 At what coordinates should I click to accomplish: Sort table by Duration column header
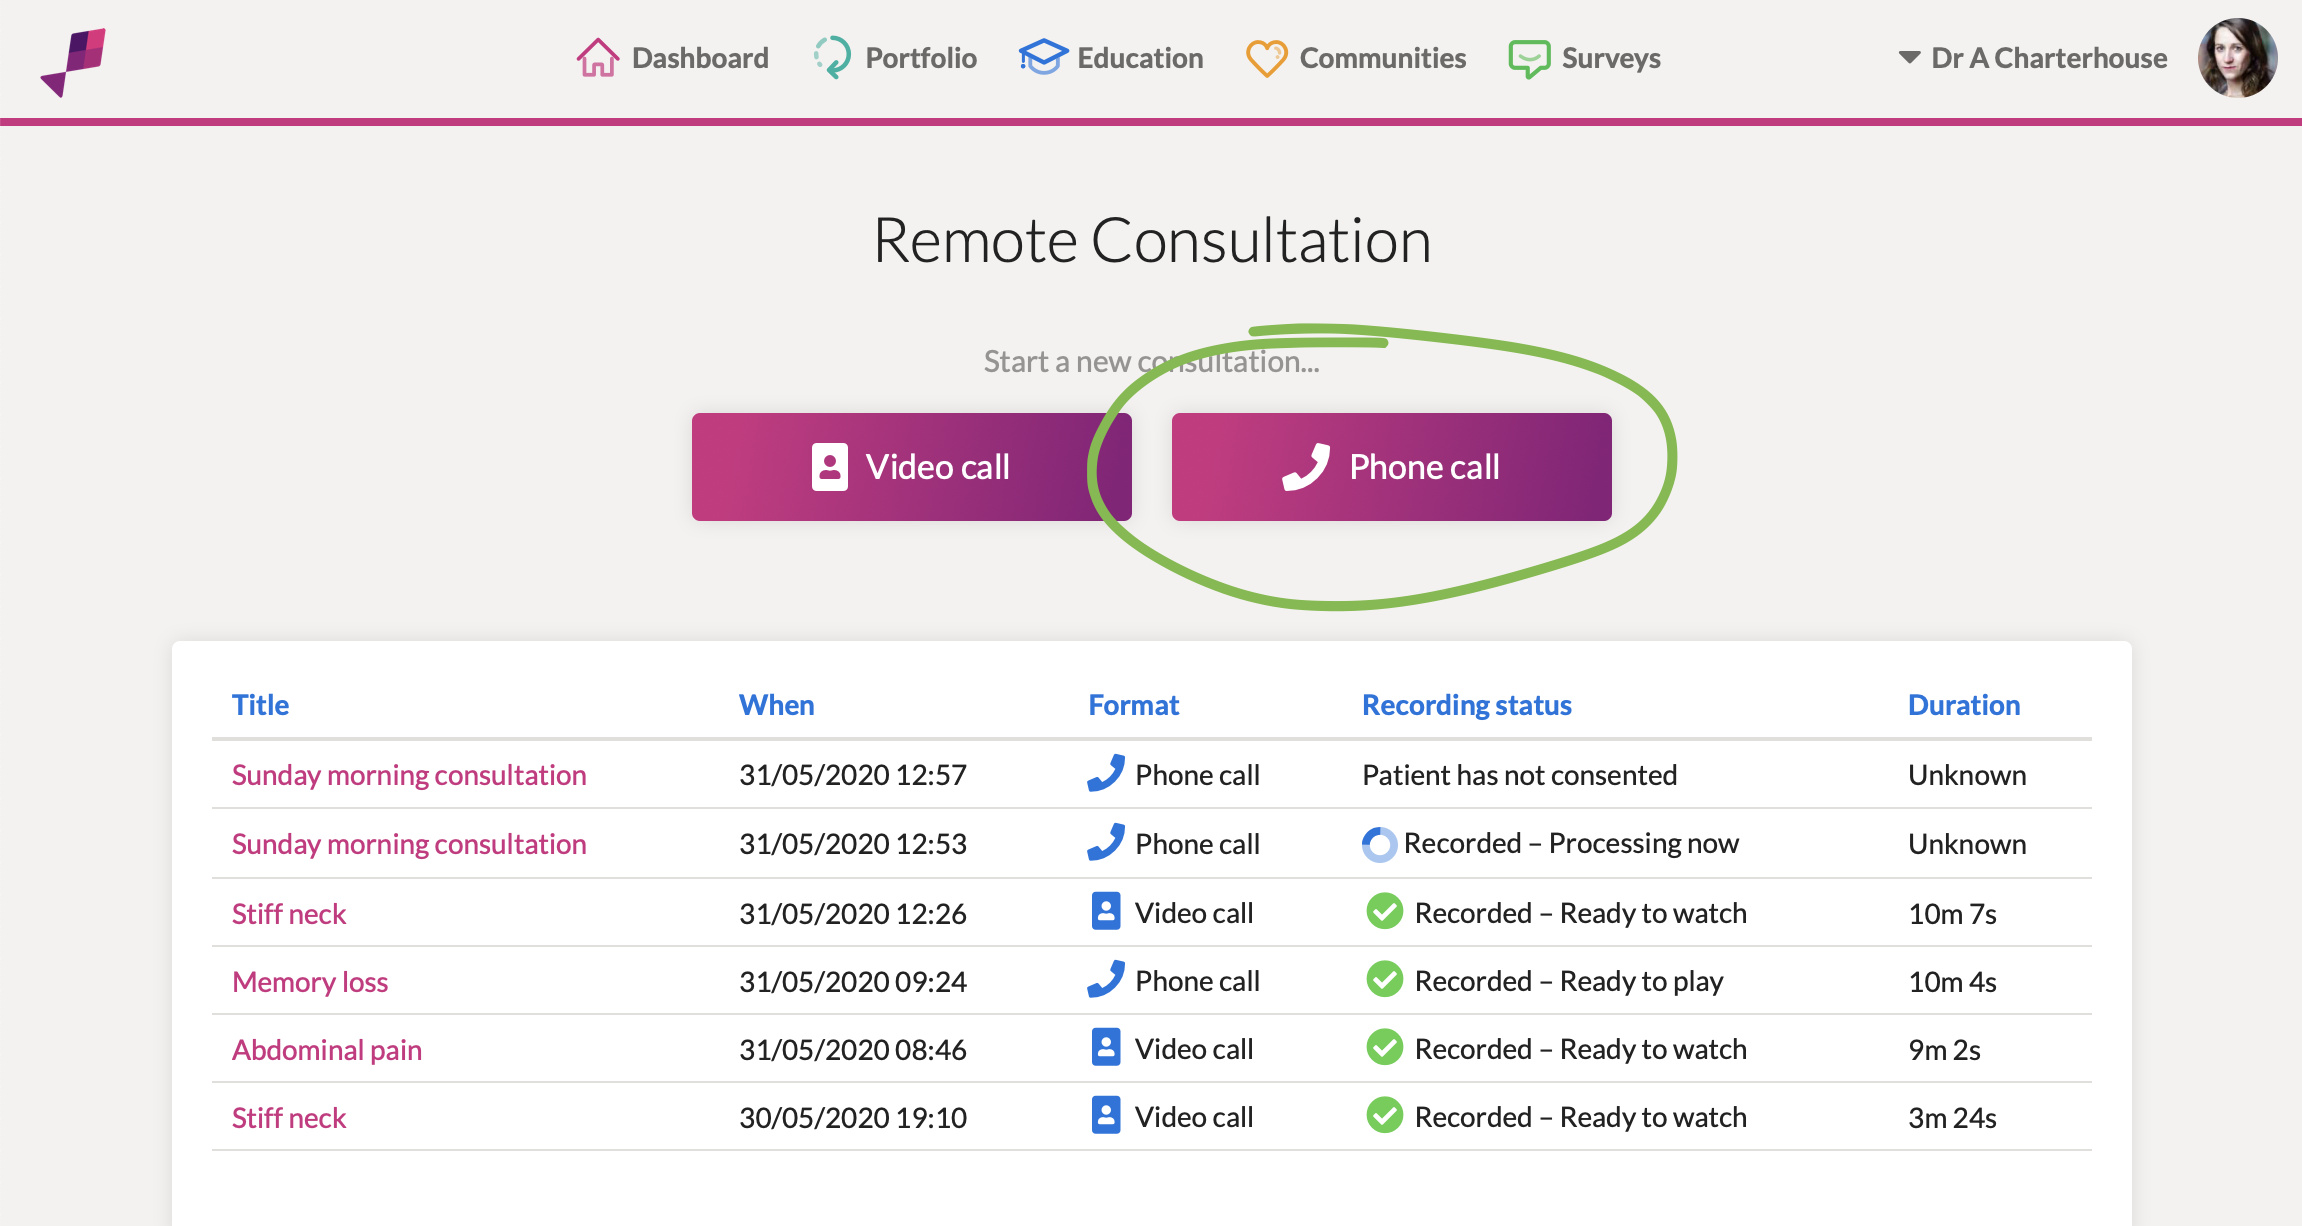[x=1963, y=705]
